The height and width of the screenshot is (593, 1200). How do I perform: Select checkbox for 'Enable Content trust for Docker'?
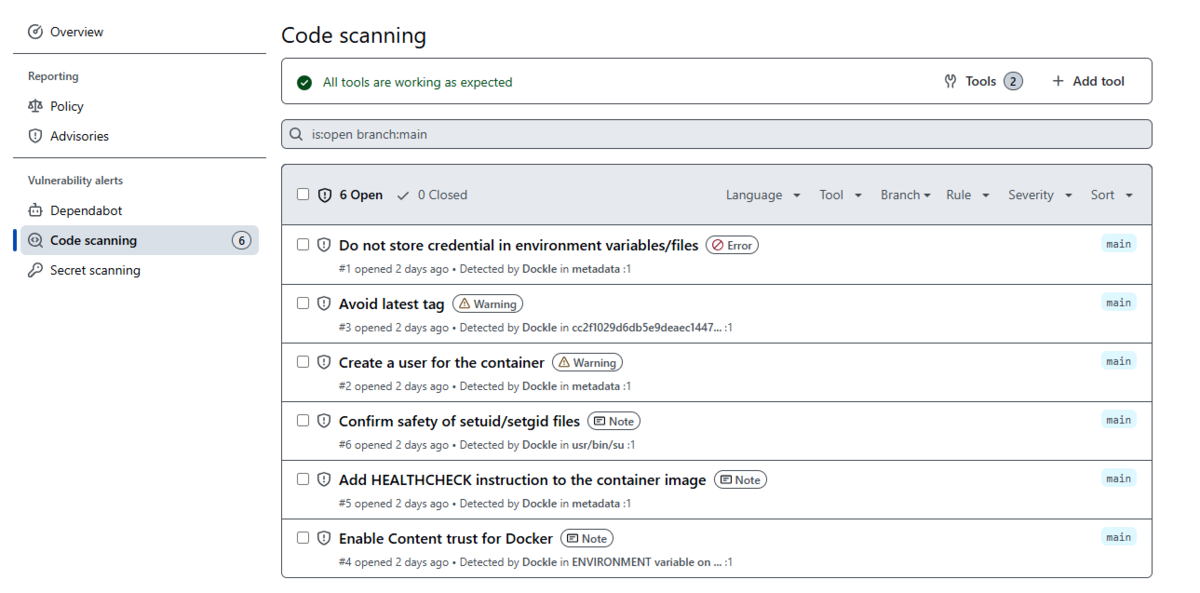click(x=303, y=538)
